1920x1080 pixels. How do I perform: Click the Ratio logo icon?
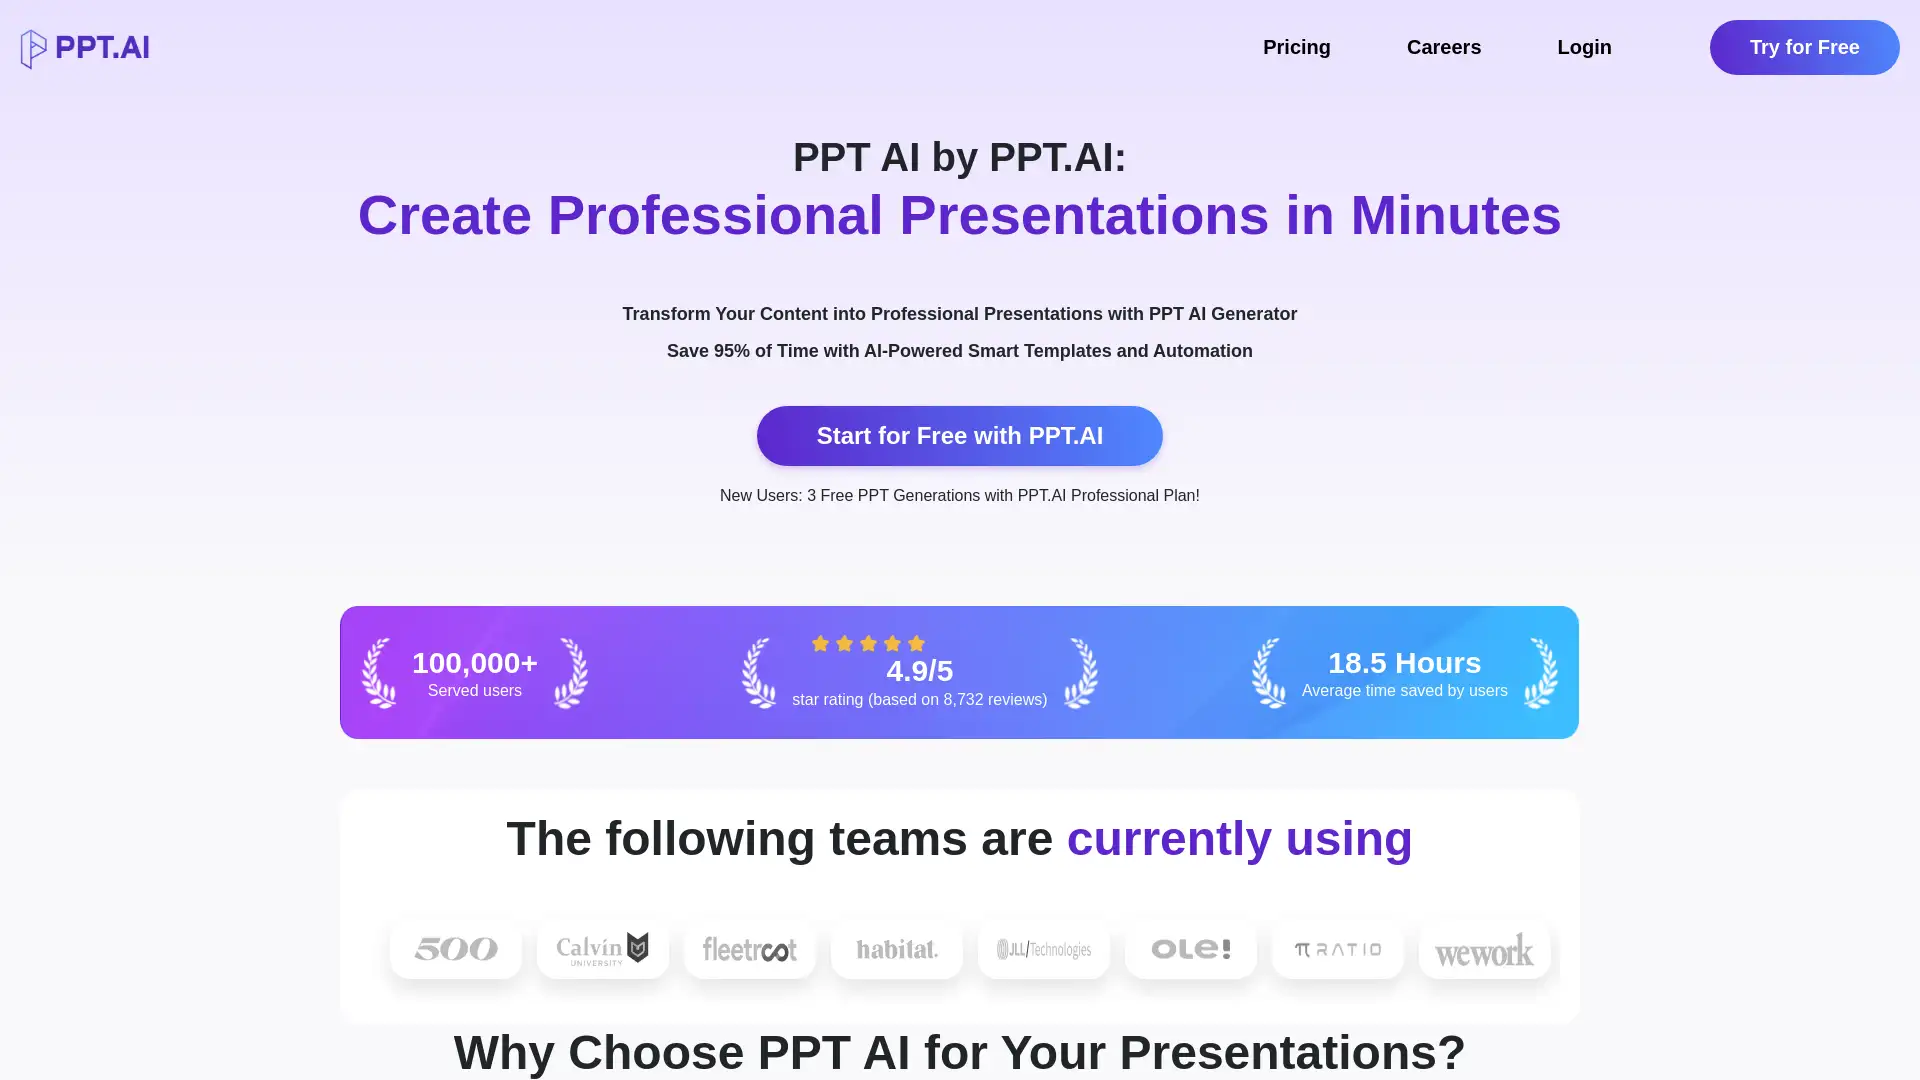[x=1337, y=948]
